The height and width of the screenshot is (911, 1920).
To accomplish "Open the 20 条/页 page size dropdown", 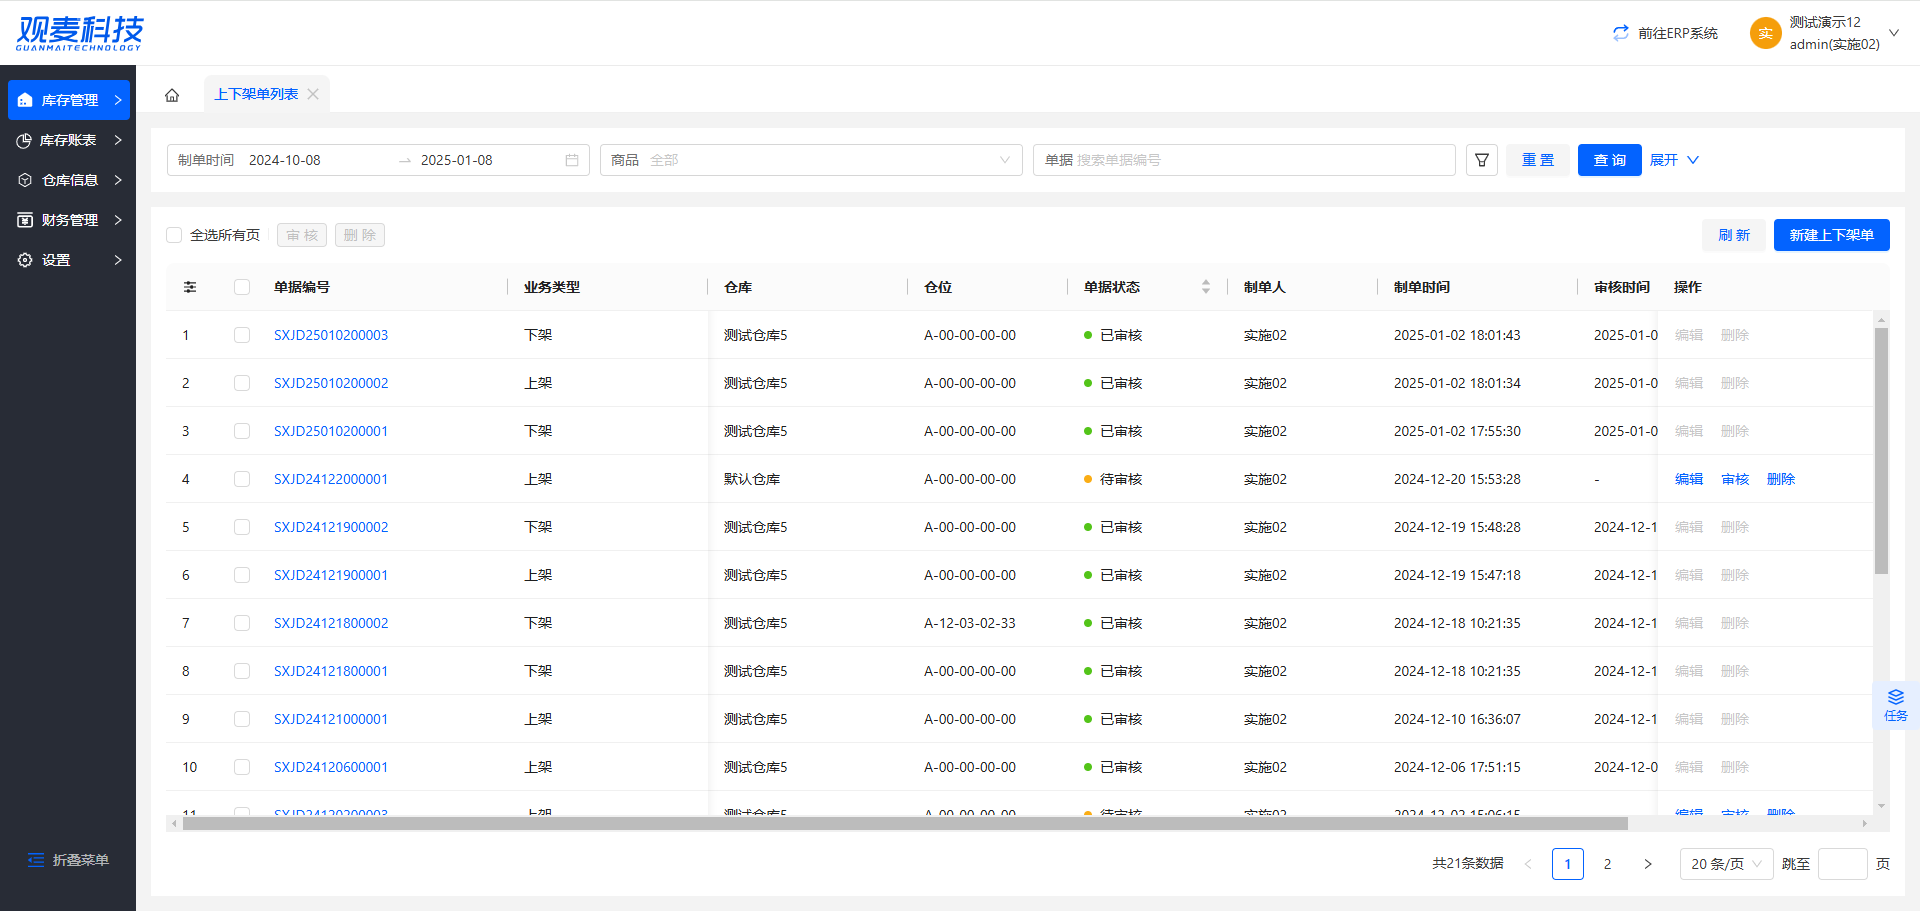I will point(1726,864).
